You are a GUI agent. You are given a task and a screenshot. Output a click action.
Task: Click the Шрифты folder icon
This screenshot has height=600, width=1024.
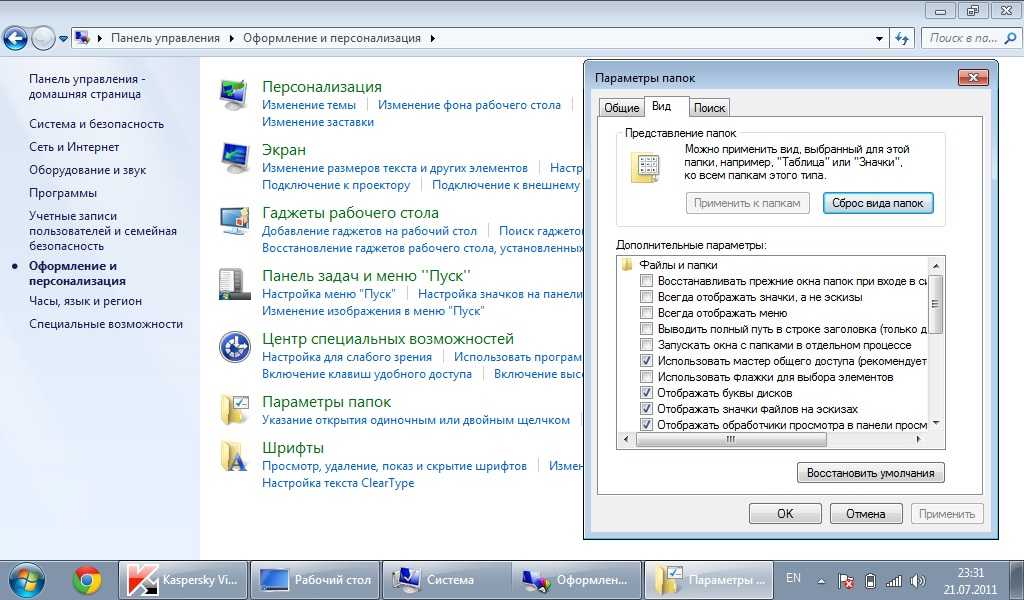[234, 455]
